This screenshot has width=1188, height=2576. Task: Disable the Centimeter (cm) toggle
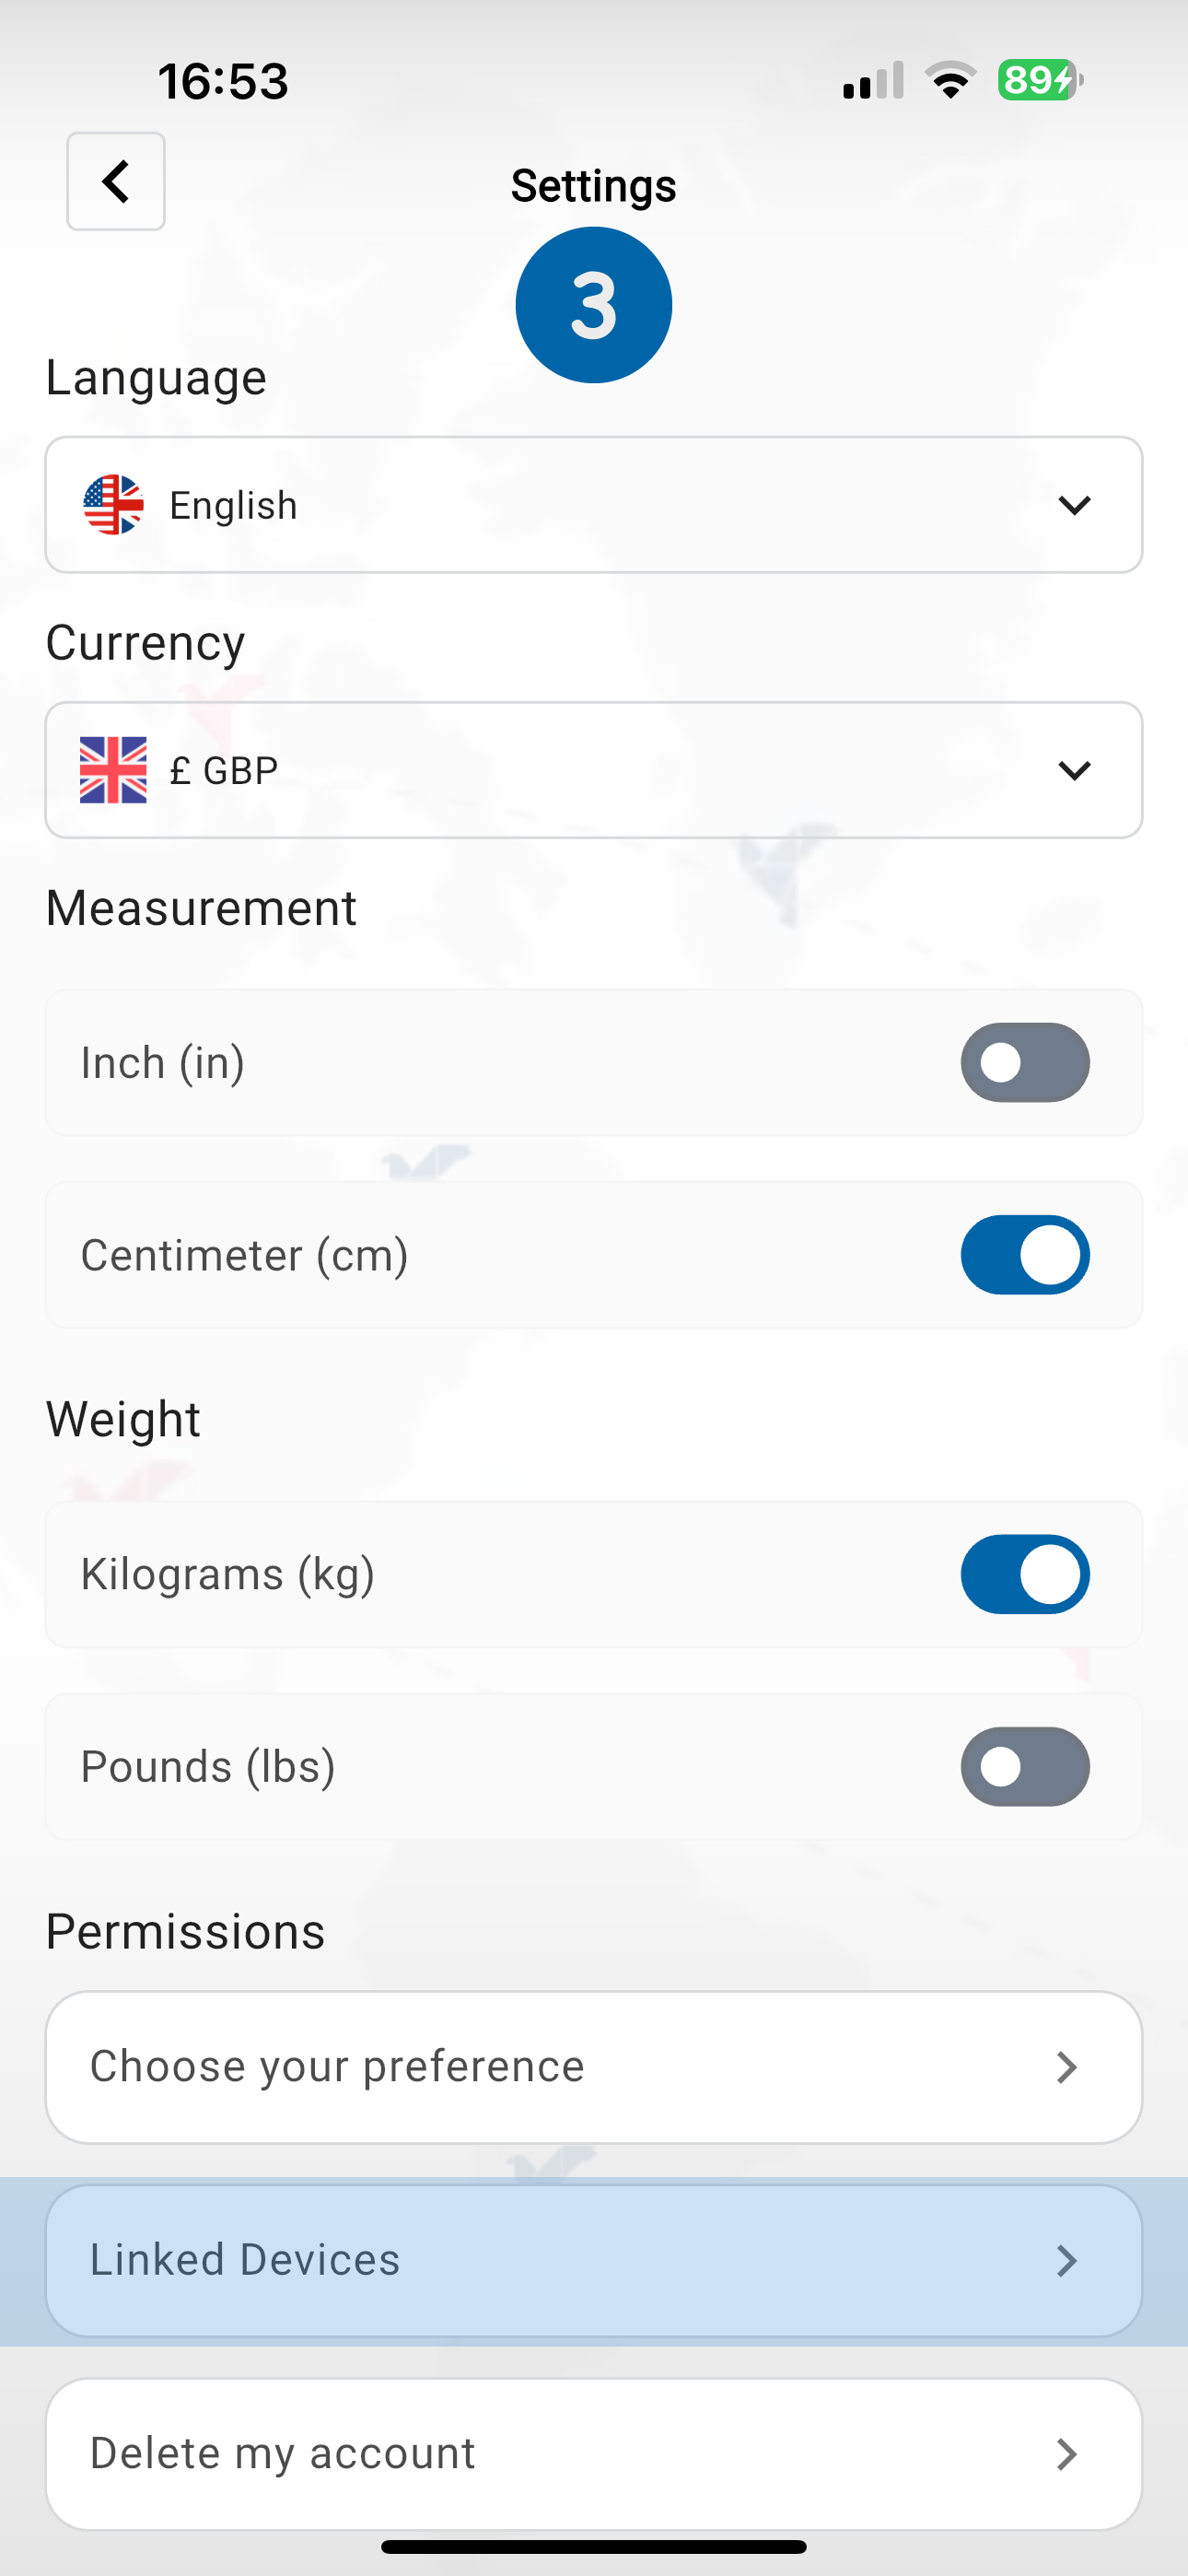pyautogui.click(x=1025, y=1255)
